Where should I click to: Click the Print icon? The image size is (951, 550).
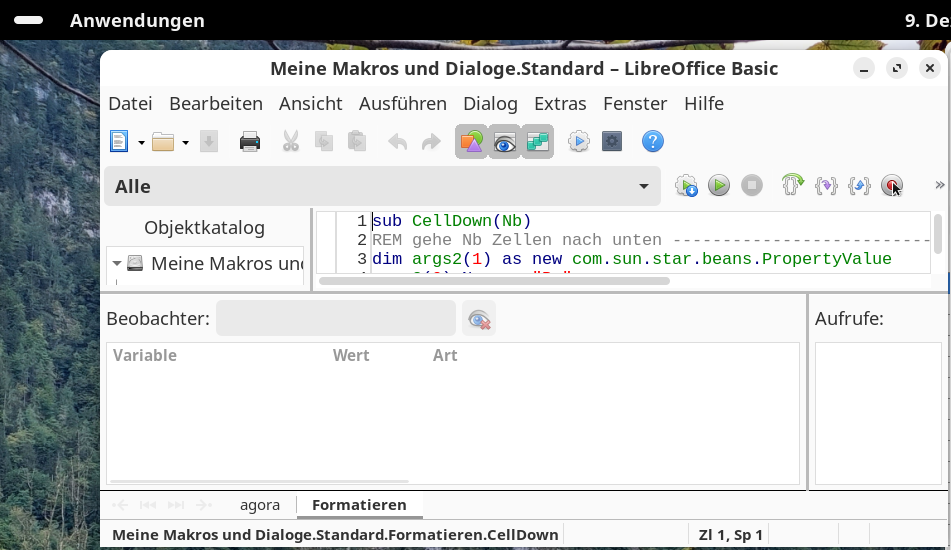click(x=250, y=142)
